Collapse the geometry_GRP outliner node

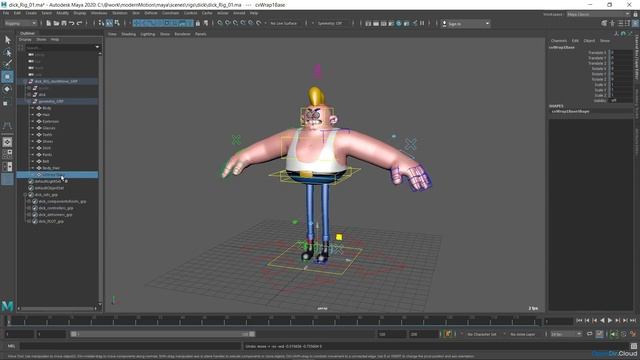29,101
